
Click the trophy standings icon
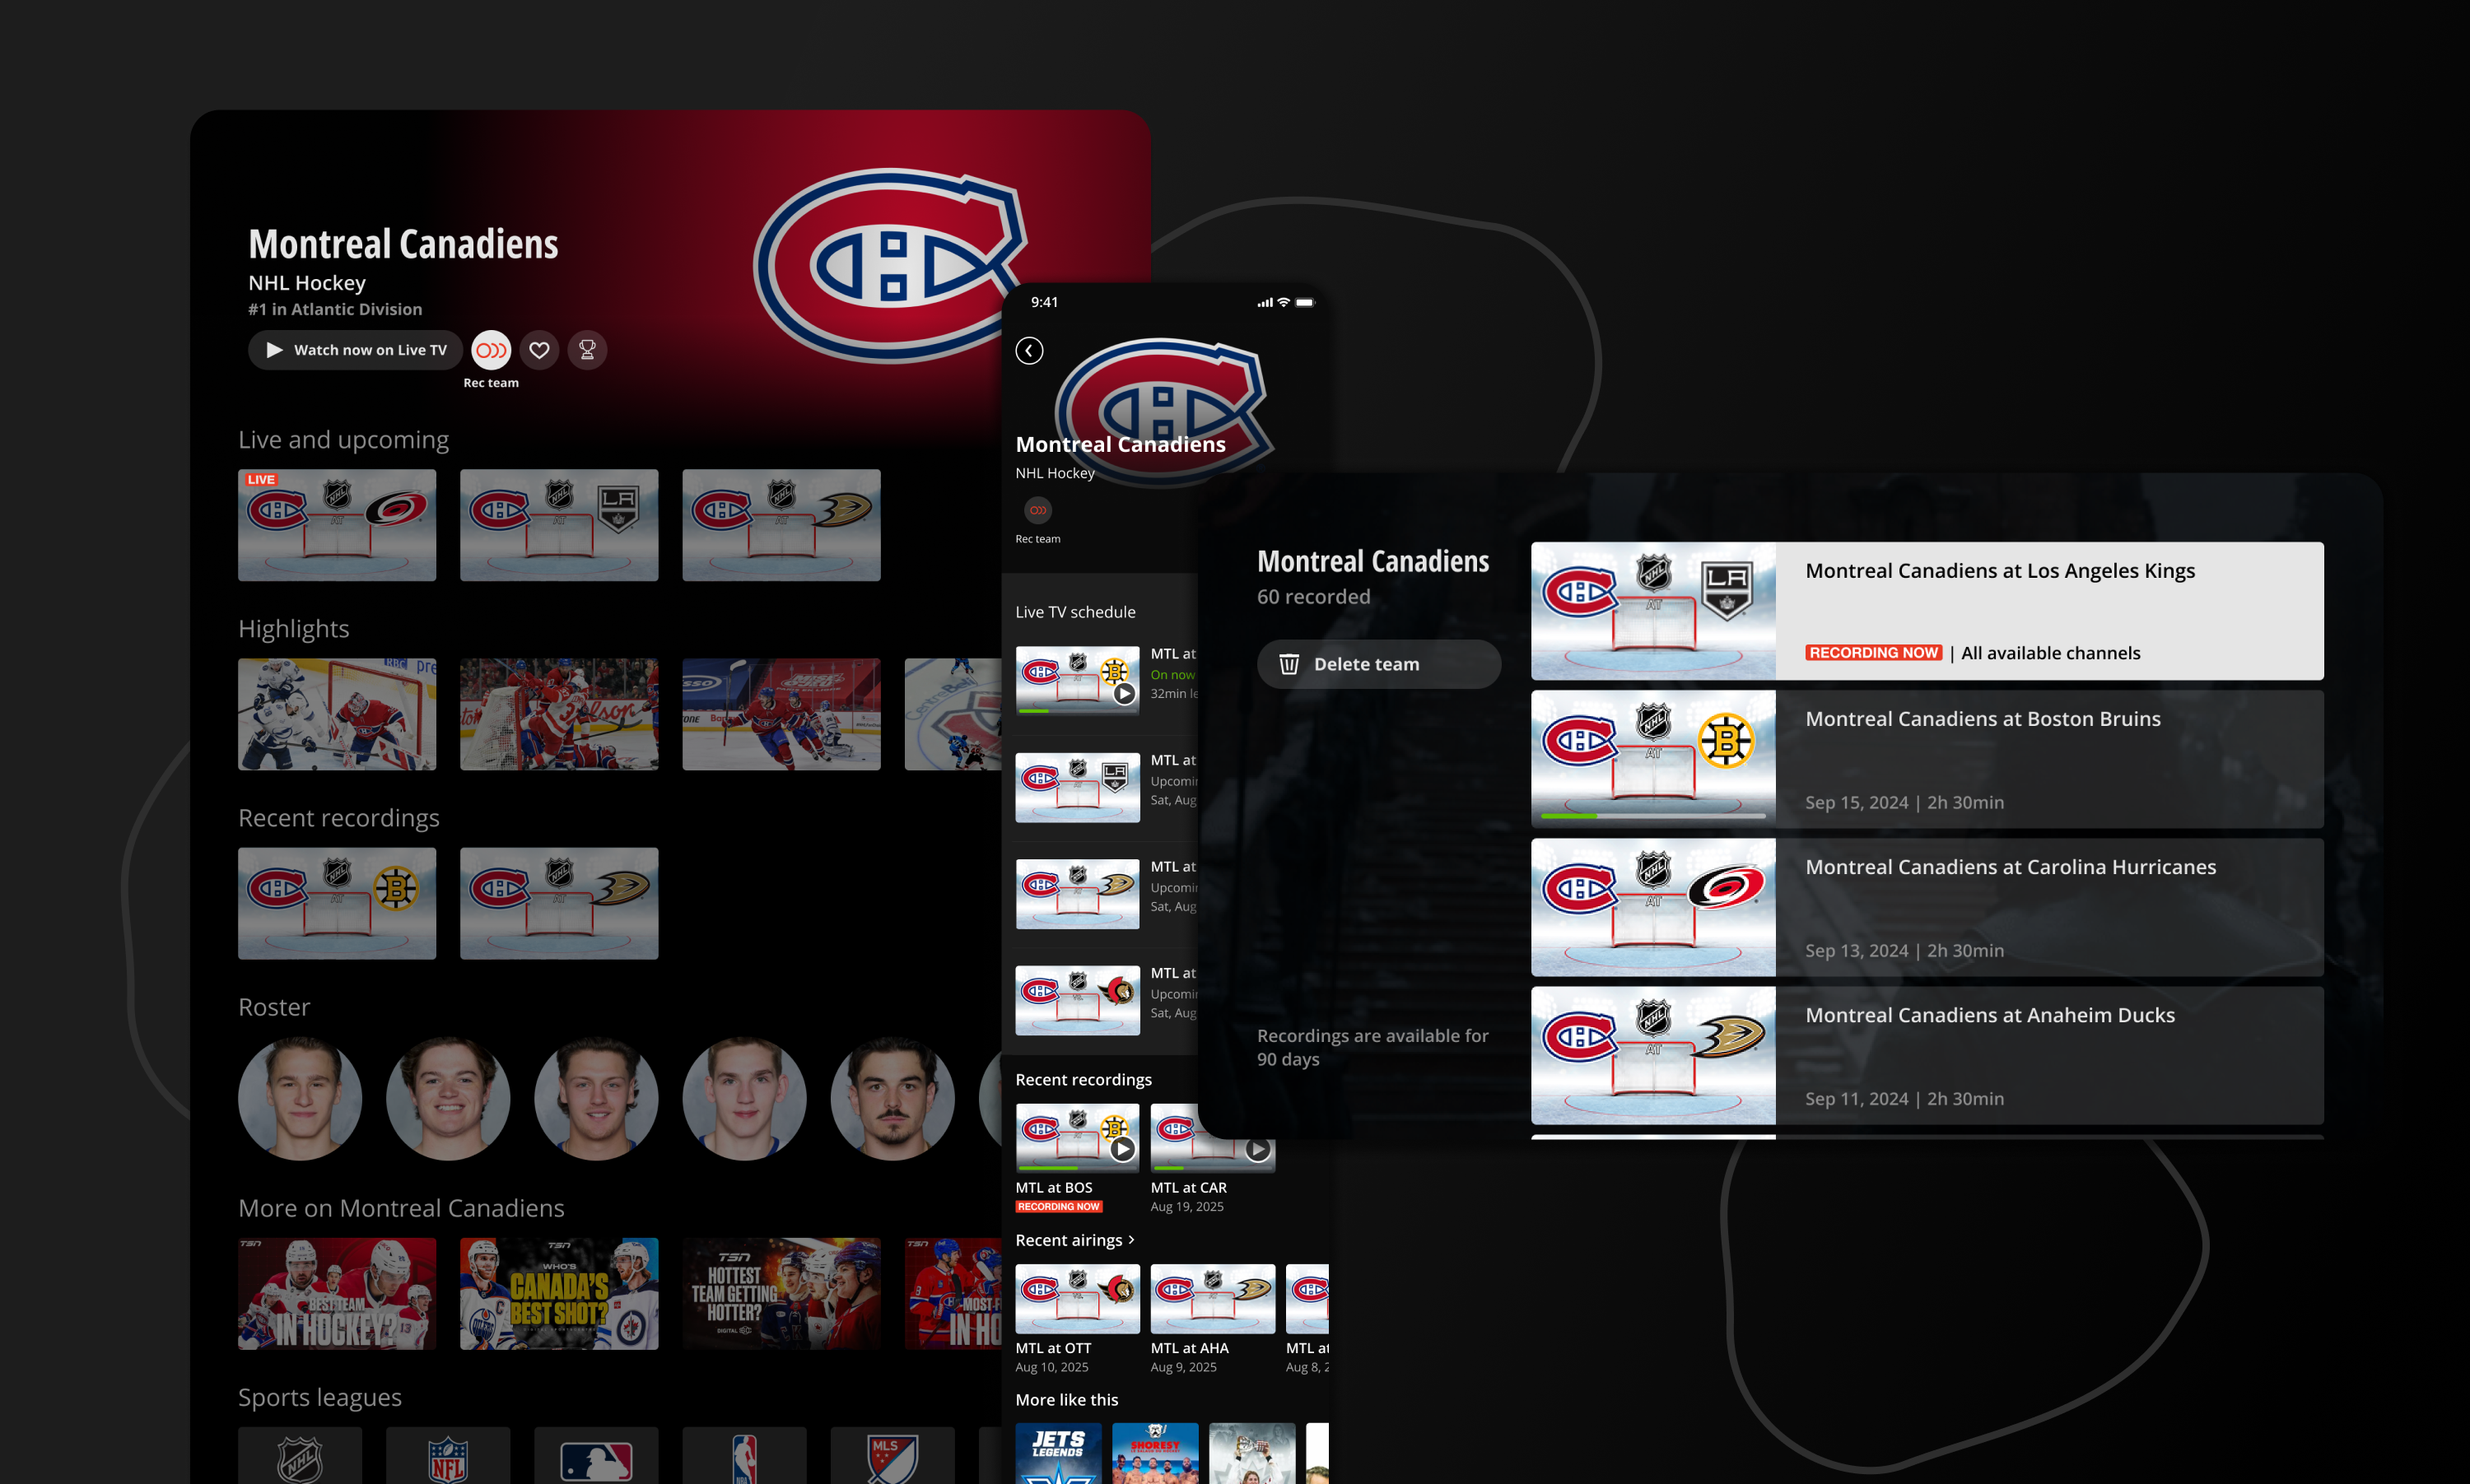click(x=587, y=350)
